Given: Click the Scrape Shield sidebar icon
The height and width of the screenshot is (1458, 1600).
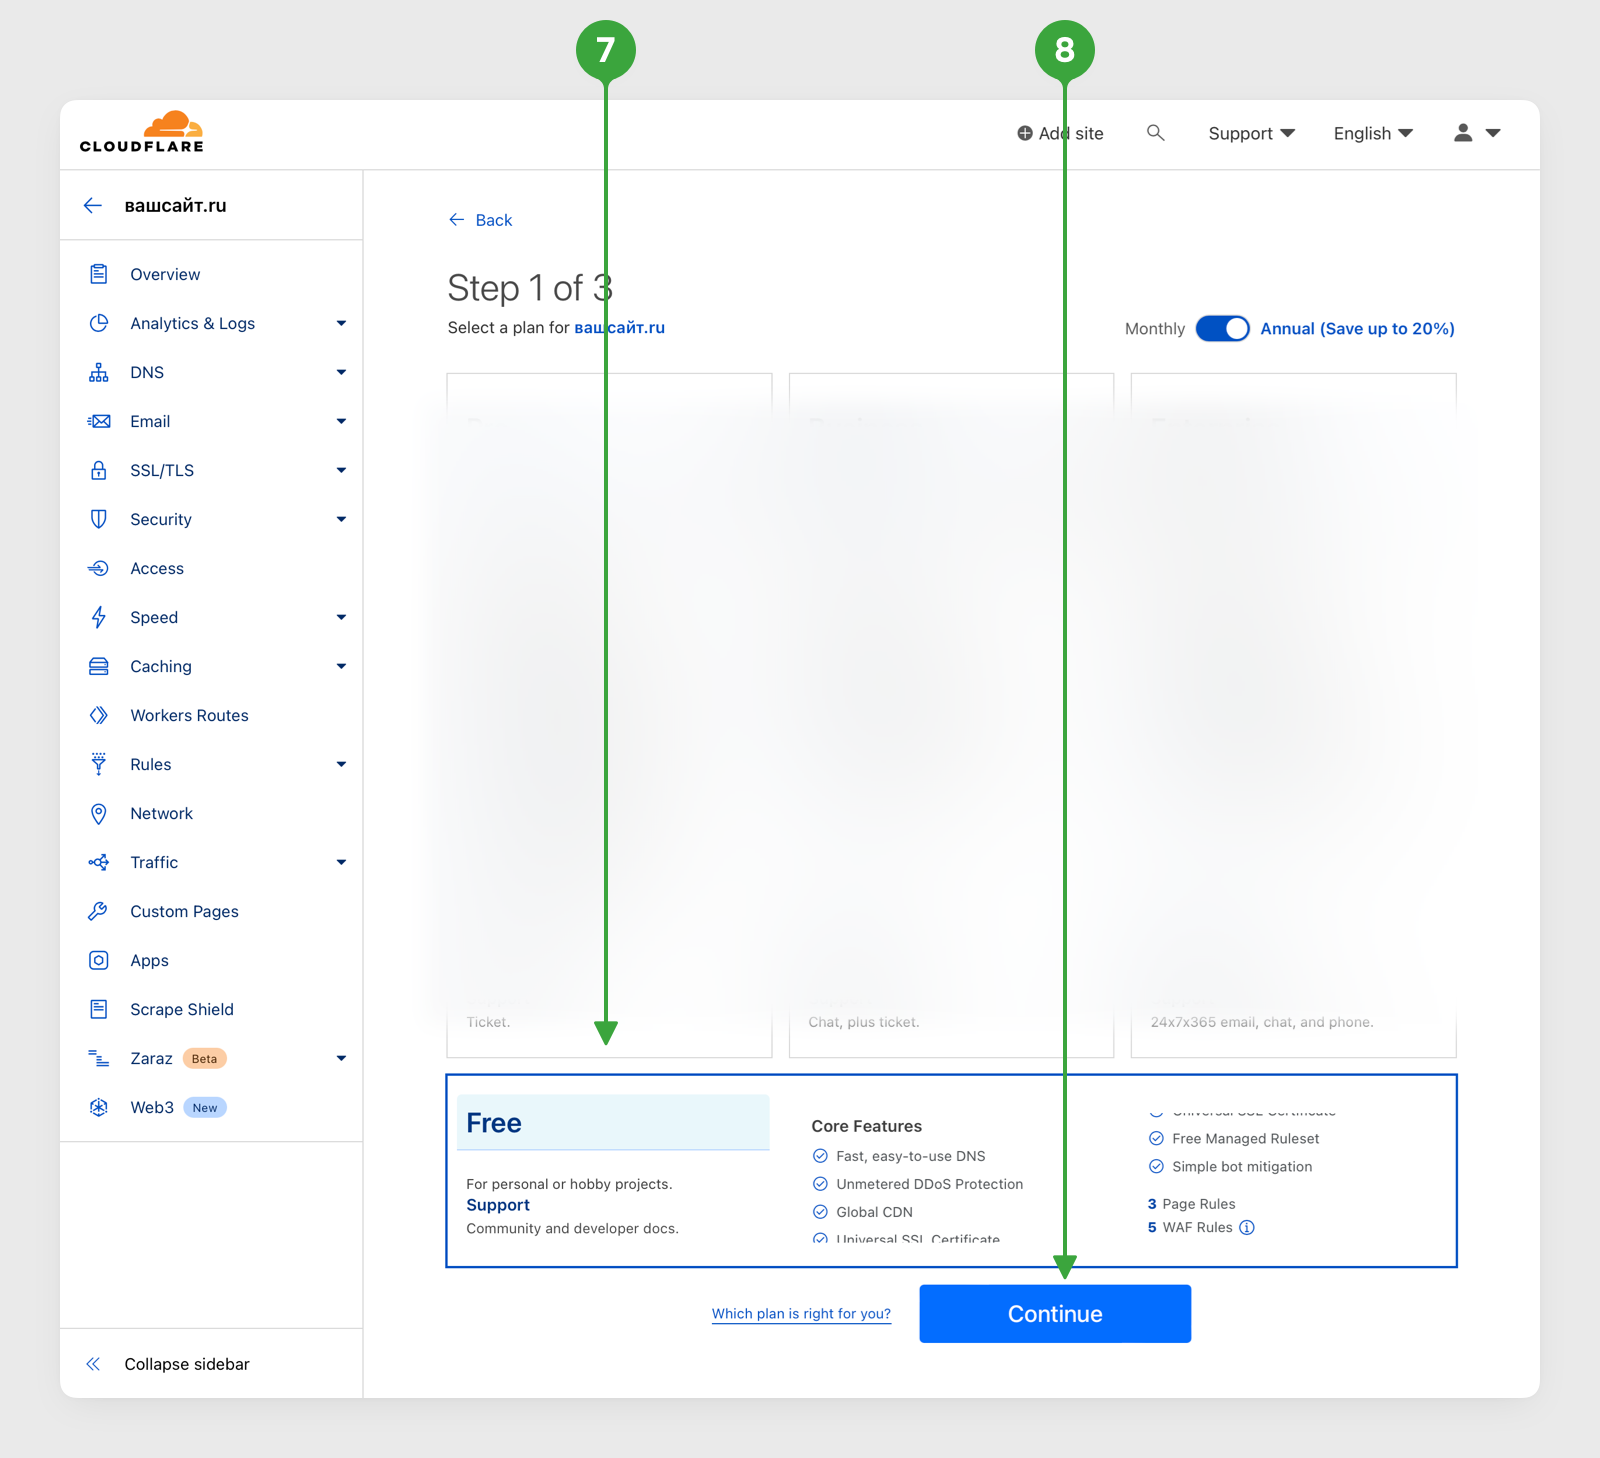Looking at the screenshot, I should (99, 1009).
